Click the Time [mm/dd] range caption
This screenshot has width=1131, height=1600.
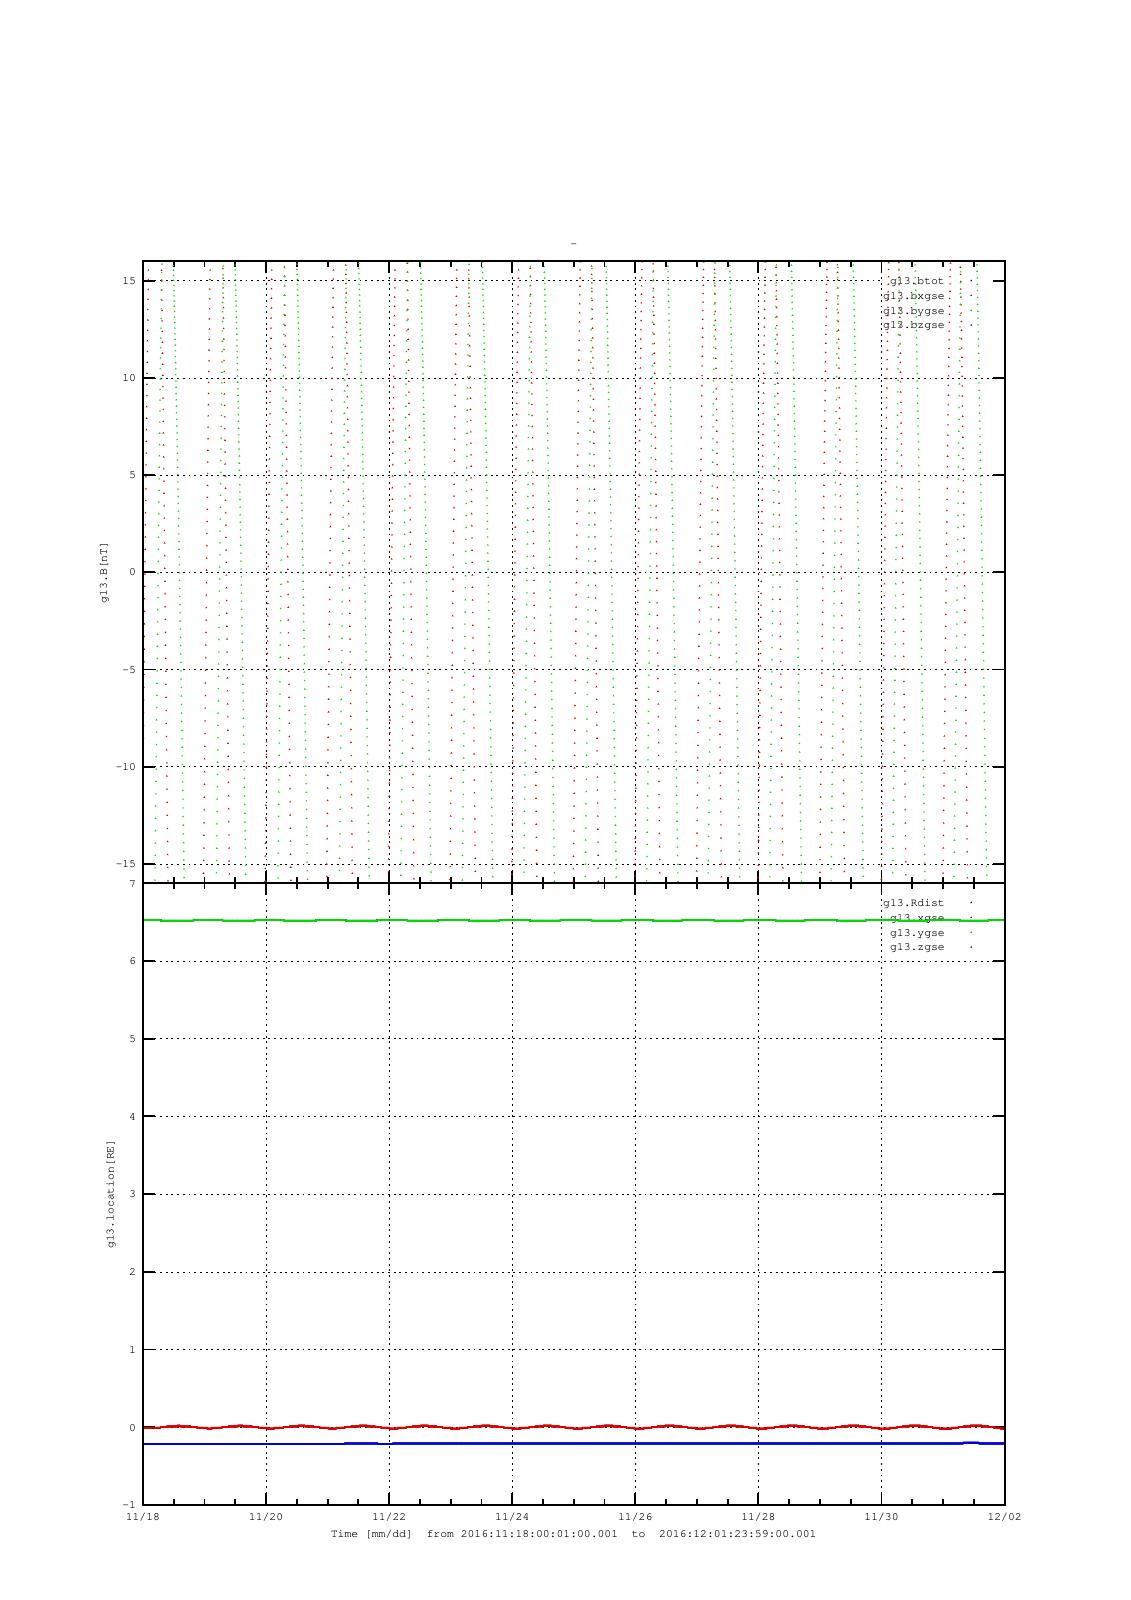(573, 1534)
